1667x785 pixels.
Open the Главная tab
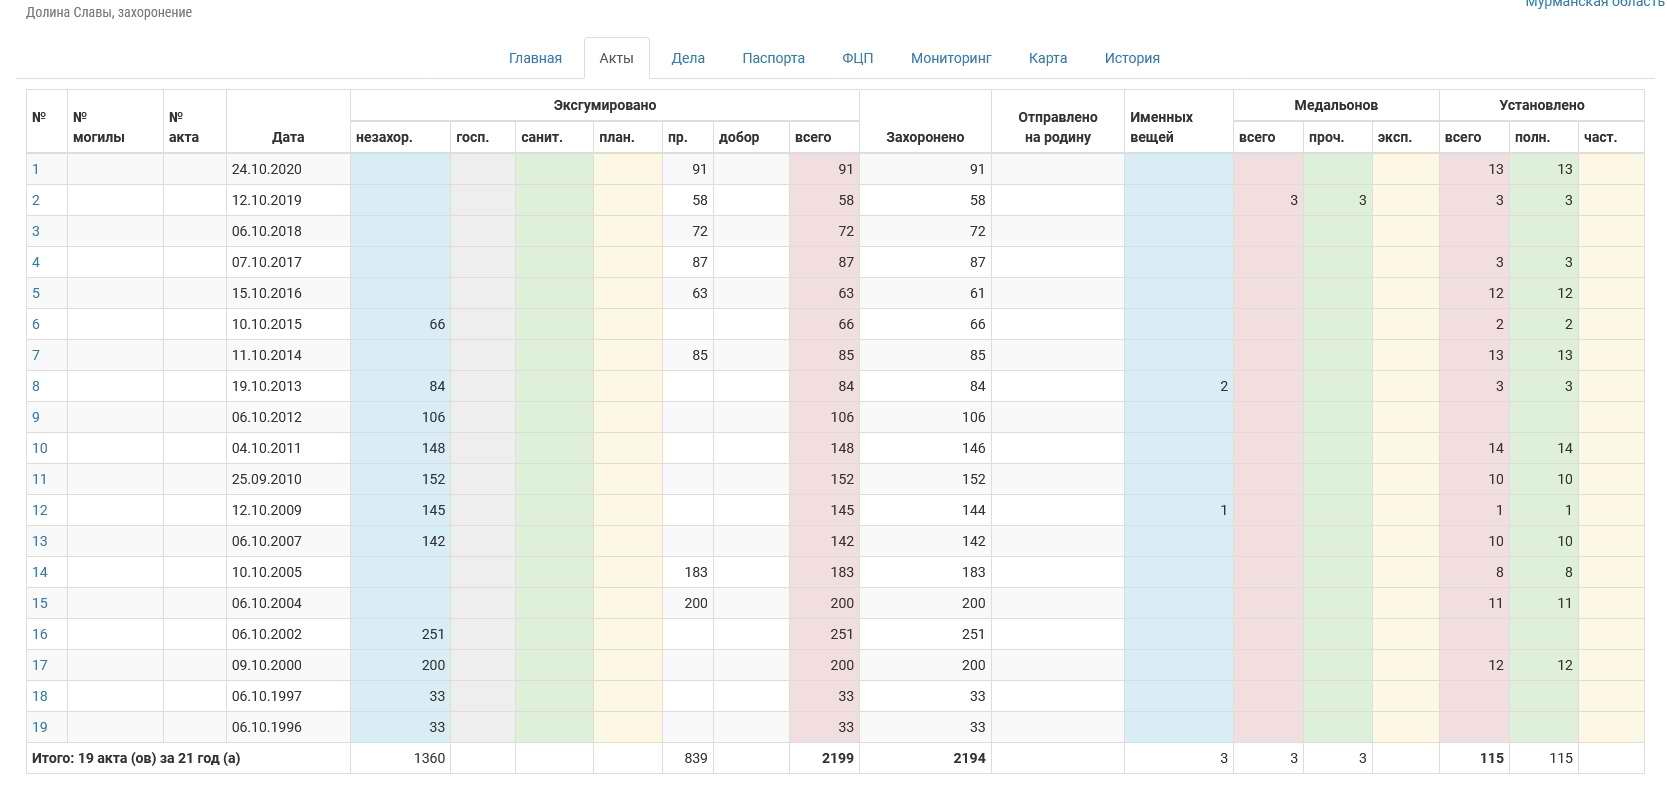pos(535,58)
